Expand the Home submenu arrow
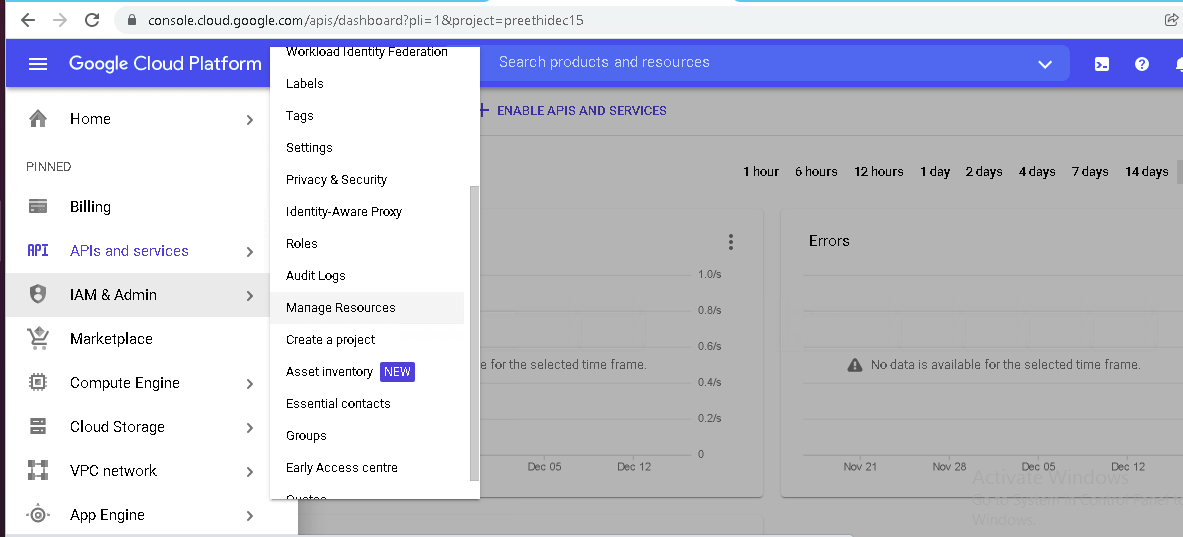The width and height of the screenshot is (1183, 537). [250, 119]
